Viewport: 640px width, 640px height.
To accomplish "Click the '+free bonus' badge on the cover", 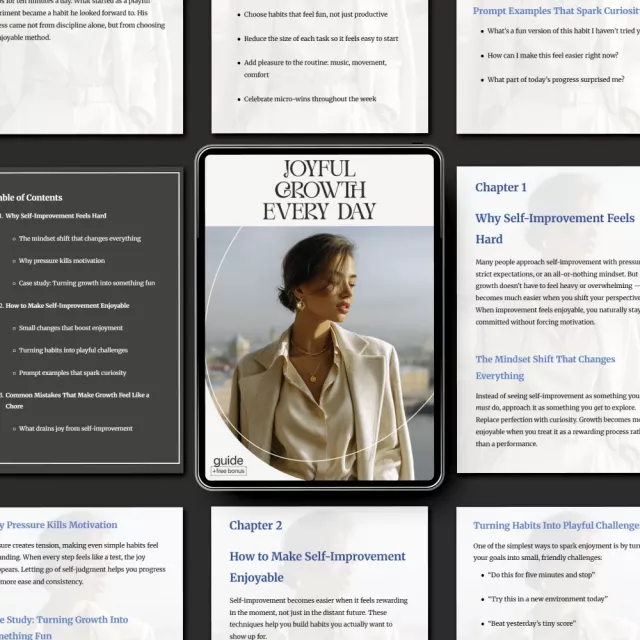I will pyautogui.click(x=229, y=471).
